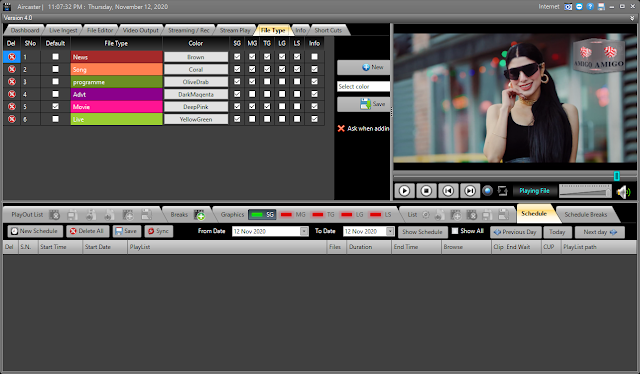Screen dimensions: 640x374
Task: Click the blue round icon next to help
Action: (x=579, y=7)
